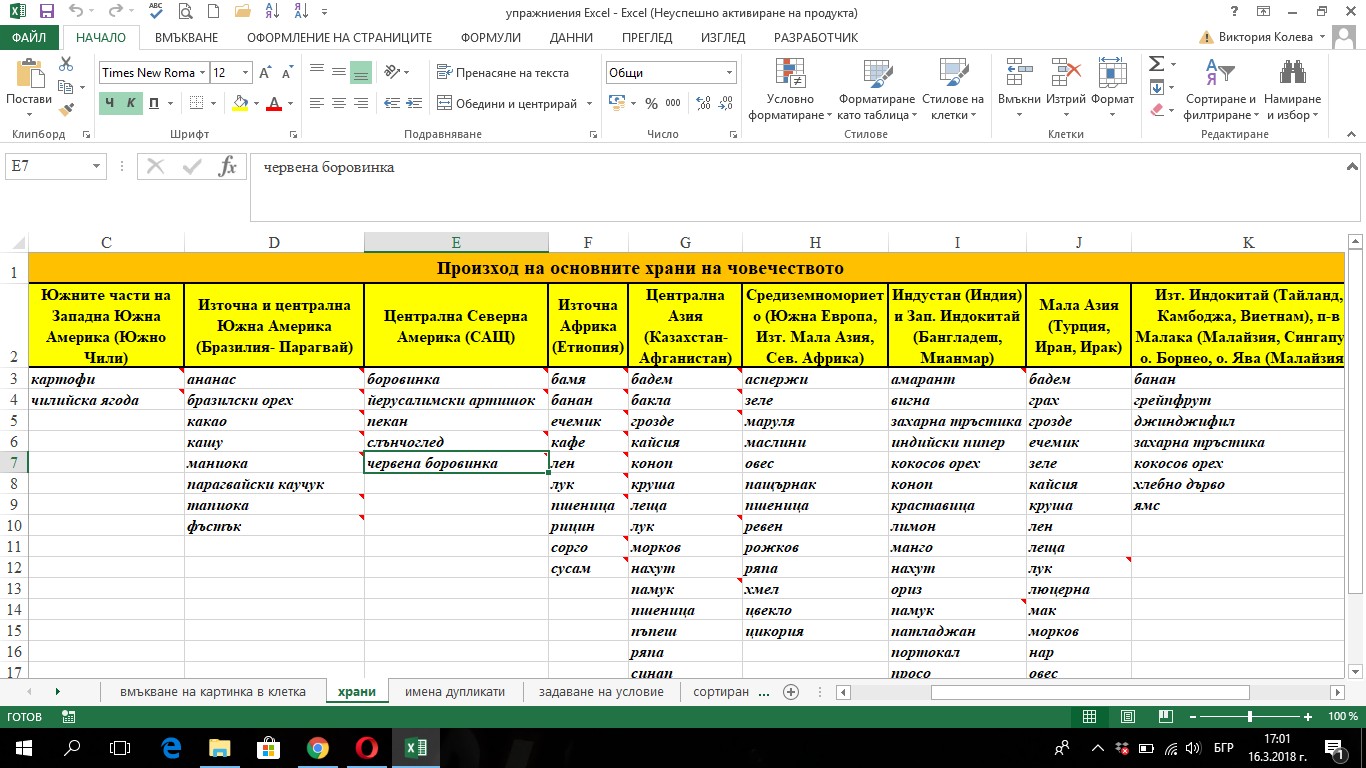Copy the selected cell
Screen dimensions: 1366x768
click(x=67, y=87)
